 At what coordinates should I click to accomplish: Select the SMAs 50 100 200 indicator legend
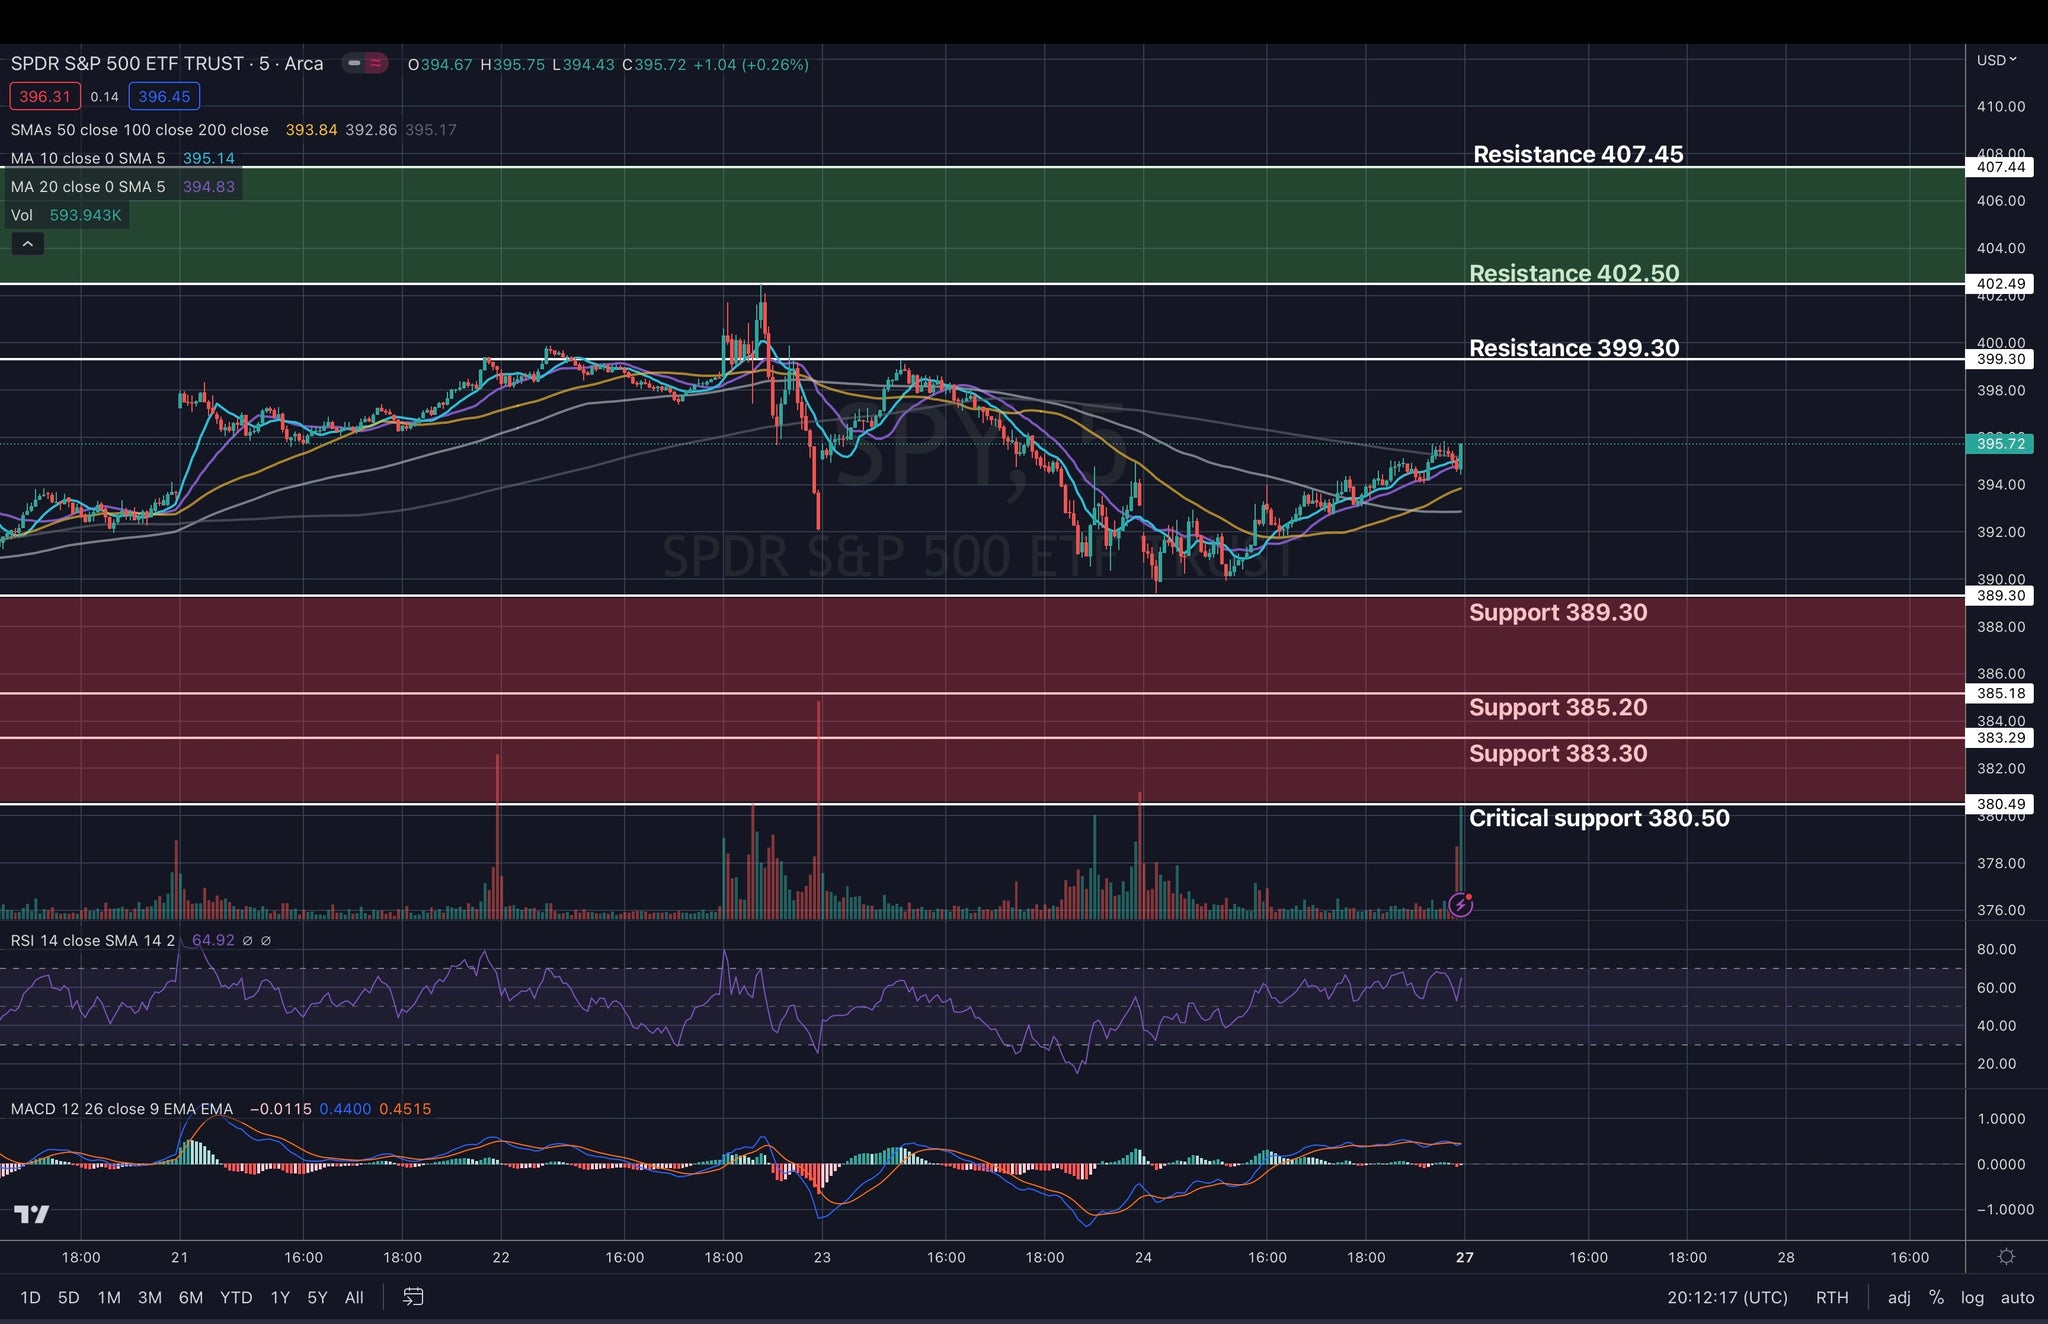click(x=139, y=130)
